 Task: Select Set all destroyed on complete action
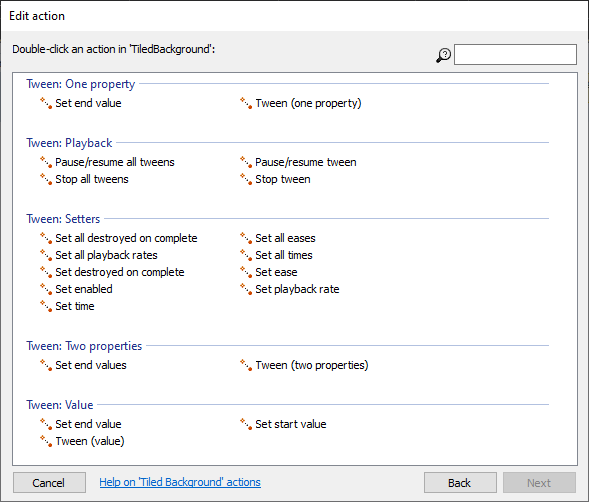tap(126, 238)
